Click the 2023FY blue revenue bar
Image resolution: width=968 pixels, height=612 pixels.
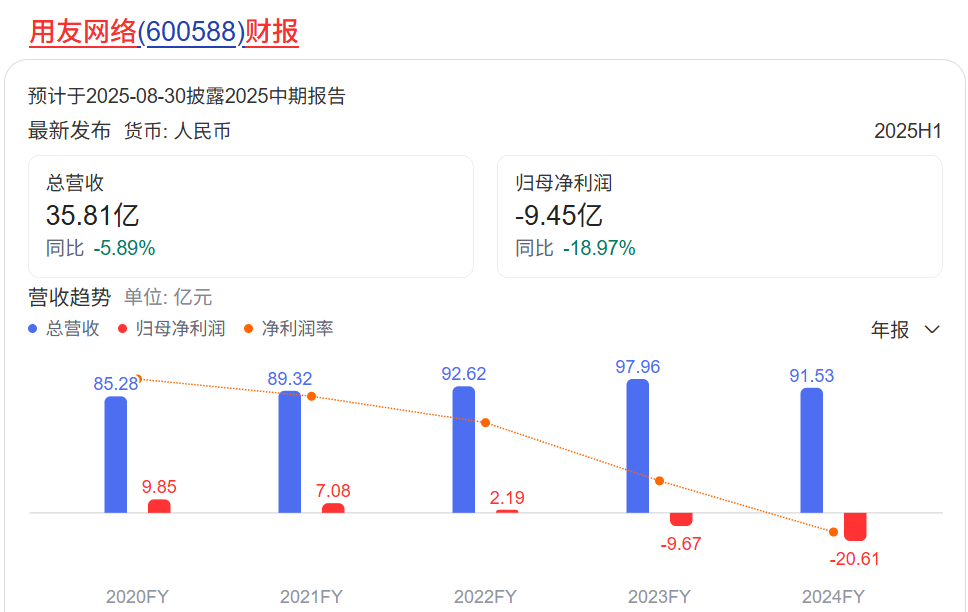click(638, 446)
